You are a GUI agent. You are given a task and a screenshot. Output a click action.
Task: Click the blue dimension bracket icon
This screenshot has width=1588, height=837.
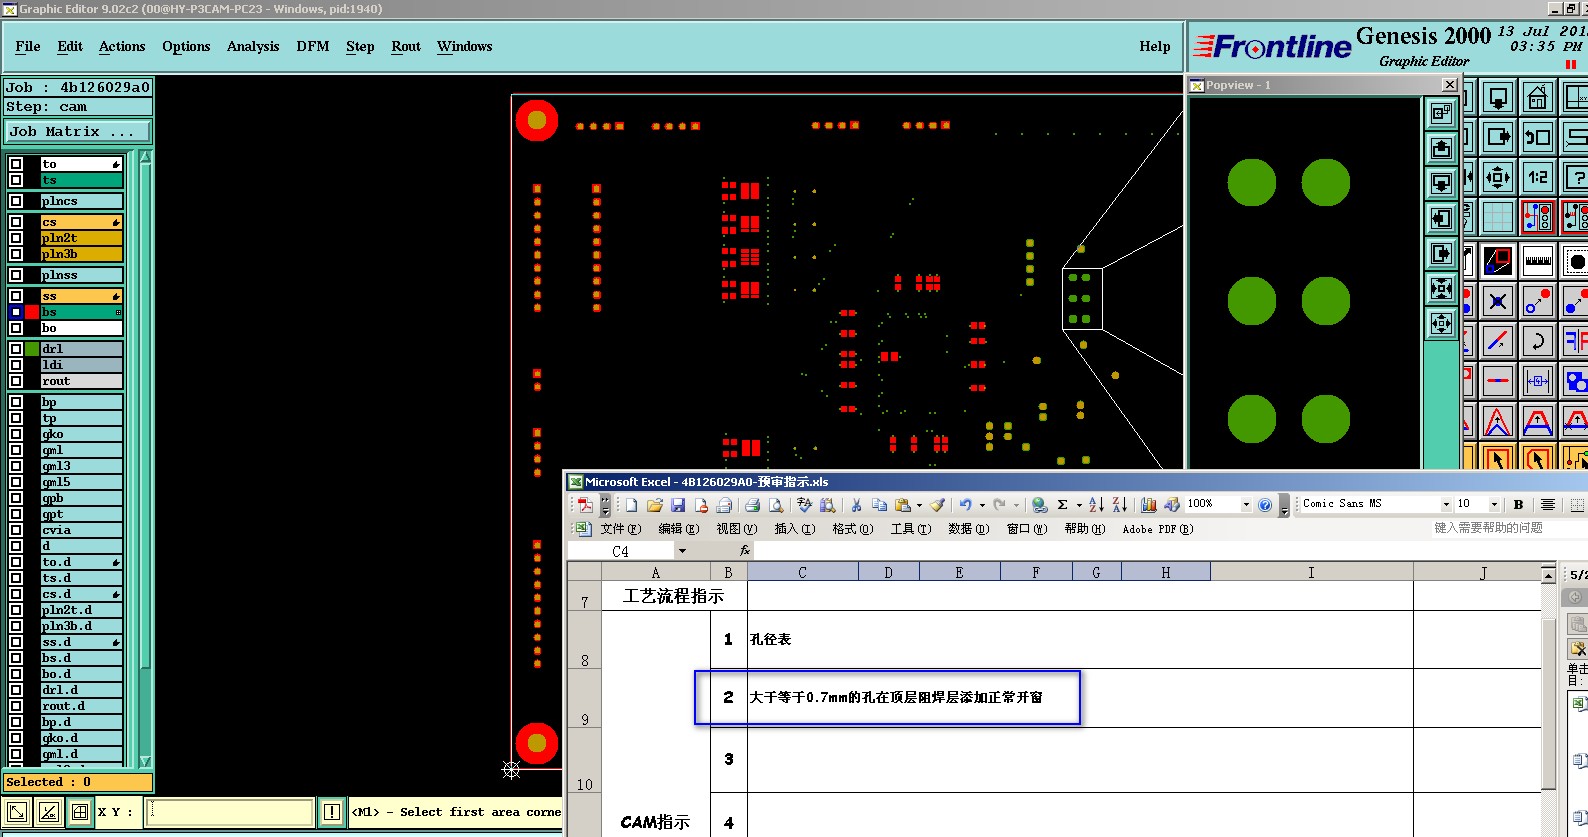point(1537,381)
